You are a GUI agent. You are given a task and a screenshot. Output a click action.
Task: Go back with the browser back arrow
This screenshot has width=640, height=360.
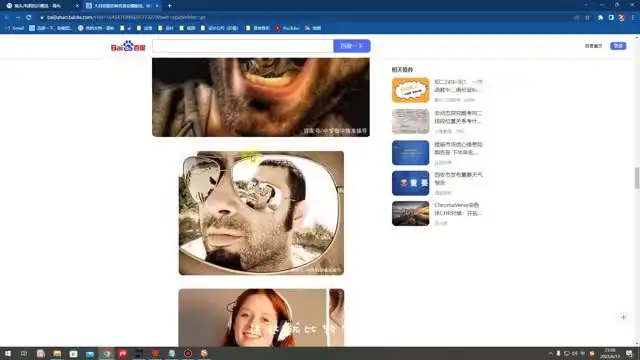tap(7, 17)
